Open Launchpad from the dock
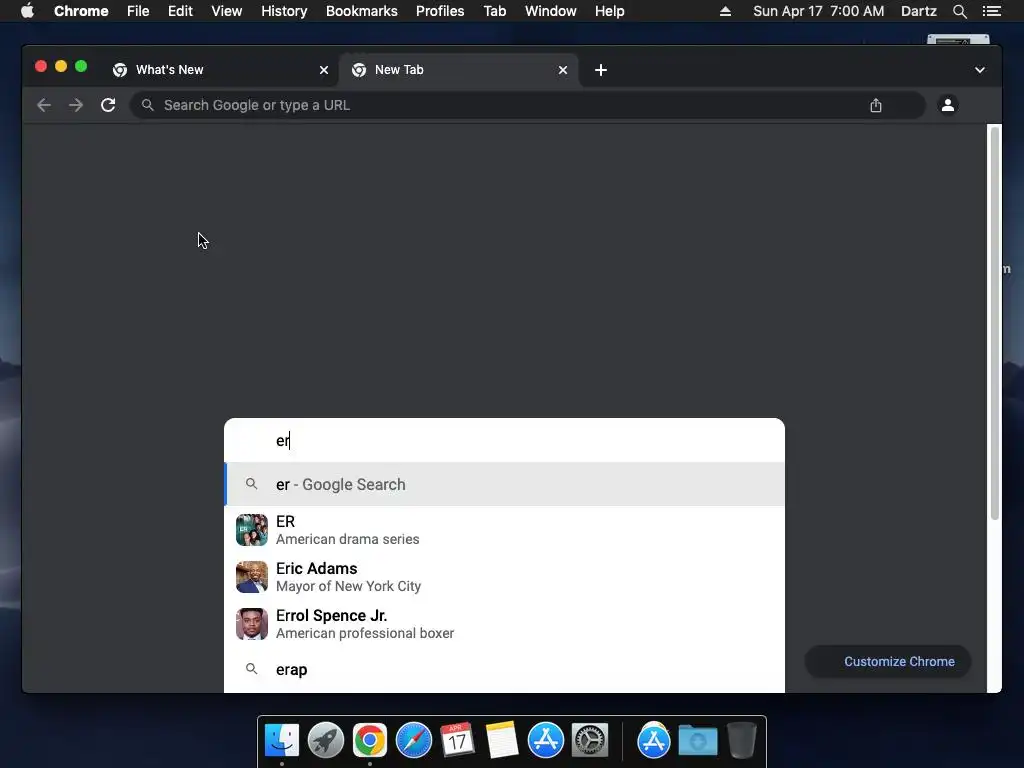Image resolution: width=1024 pixels, height=768 pixels. [x=326, y=740]
